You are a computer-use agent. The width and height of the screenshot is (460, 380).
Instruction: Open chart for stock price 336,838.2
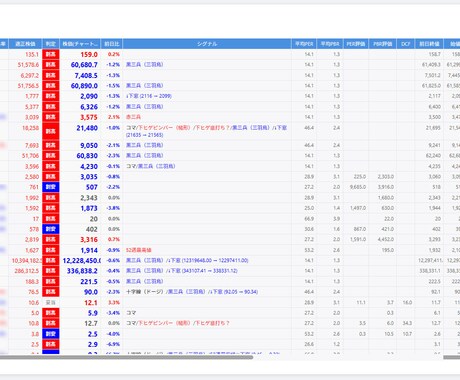coord(82,271)
